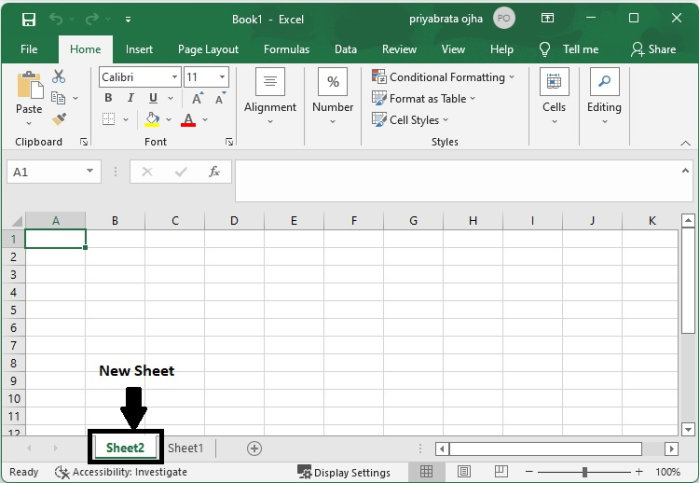Open the Calibri font name dropdown
Viewport: 700px width, 483px height.
(x=175, y=77)
